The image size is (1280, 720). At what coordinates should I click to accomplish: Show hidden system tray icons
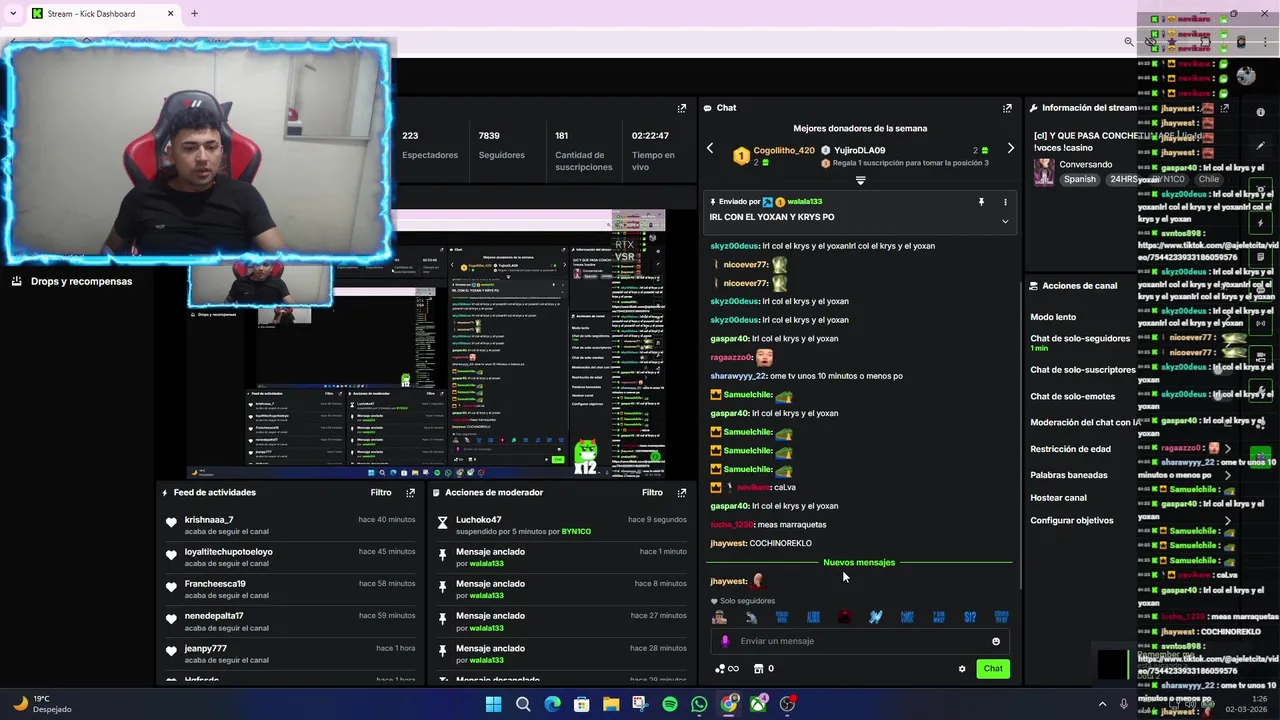pyautogui.click(x=1102, y=705)
